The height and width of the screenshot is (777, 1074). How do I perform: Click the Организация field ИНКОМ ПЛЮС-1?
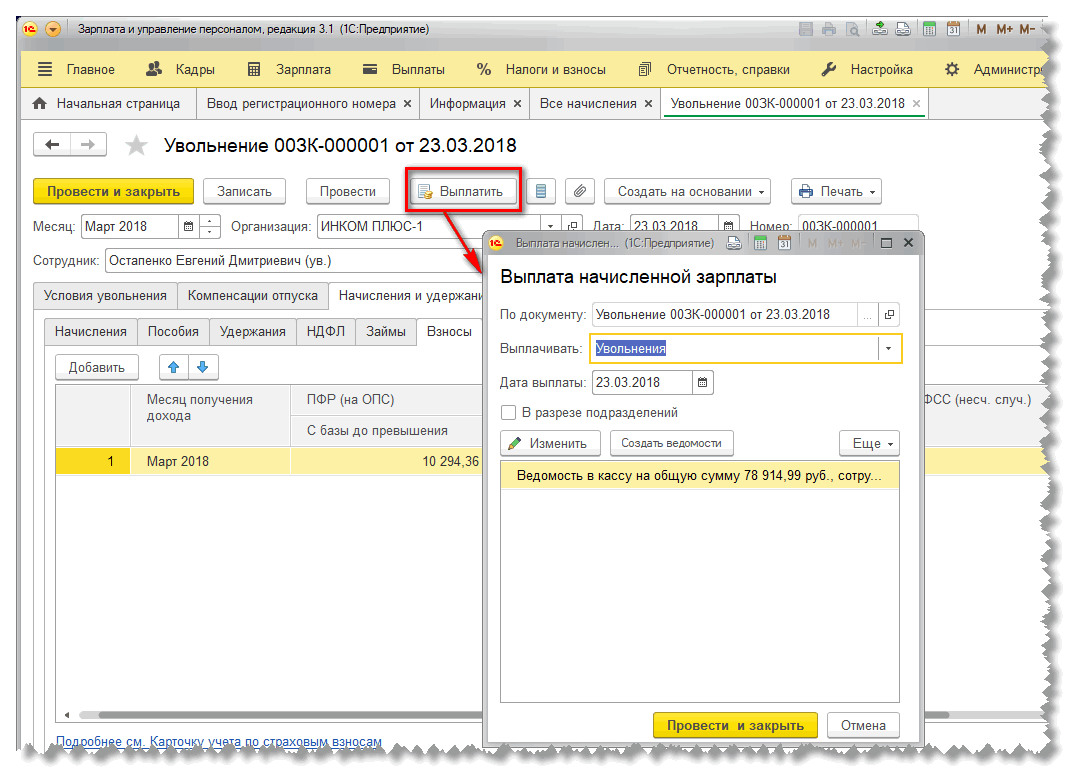pyautogui.click(x=429, y=226)
